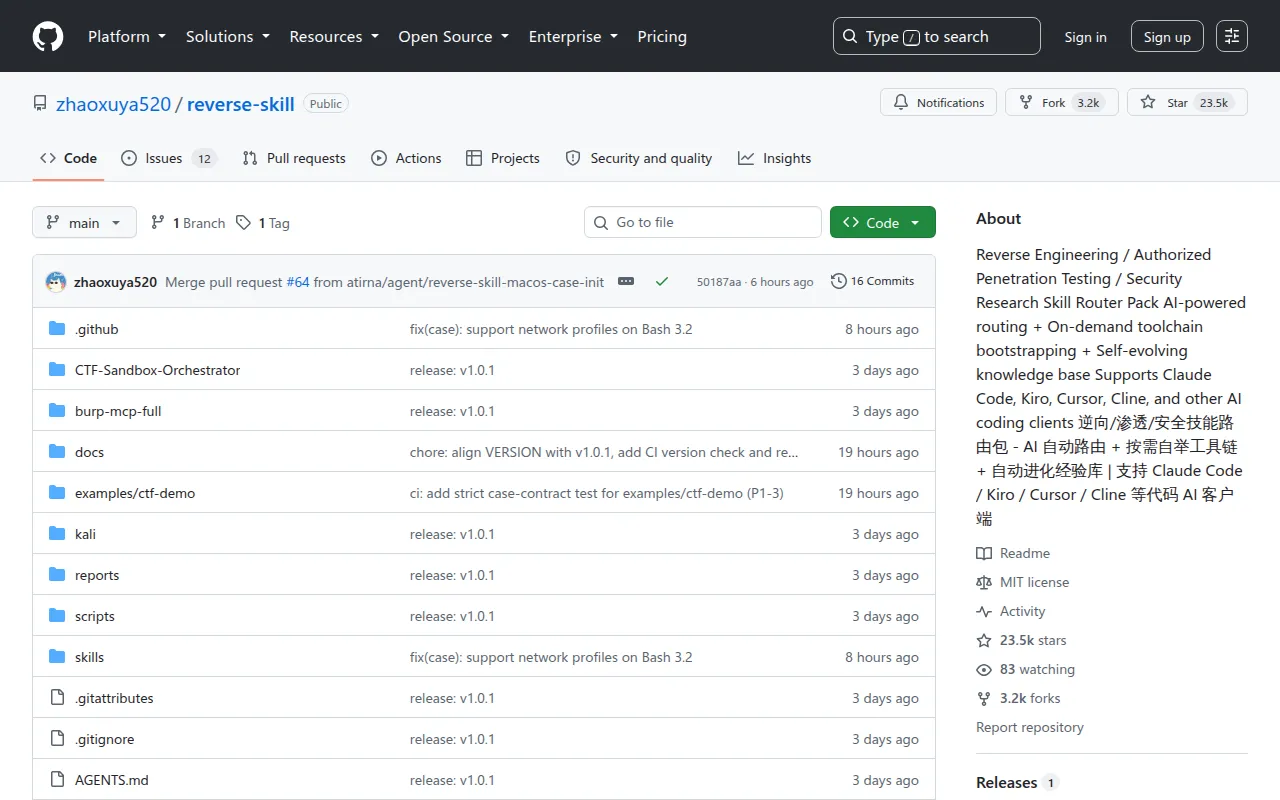The width and height of the screenshot is (1280, 800).
Task: Click the commit details ellipsis icon
Action: (x=626, y=282)
